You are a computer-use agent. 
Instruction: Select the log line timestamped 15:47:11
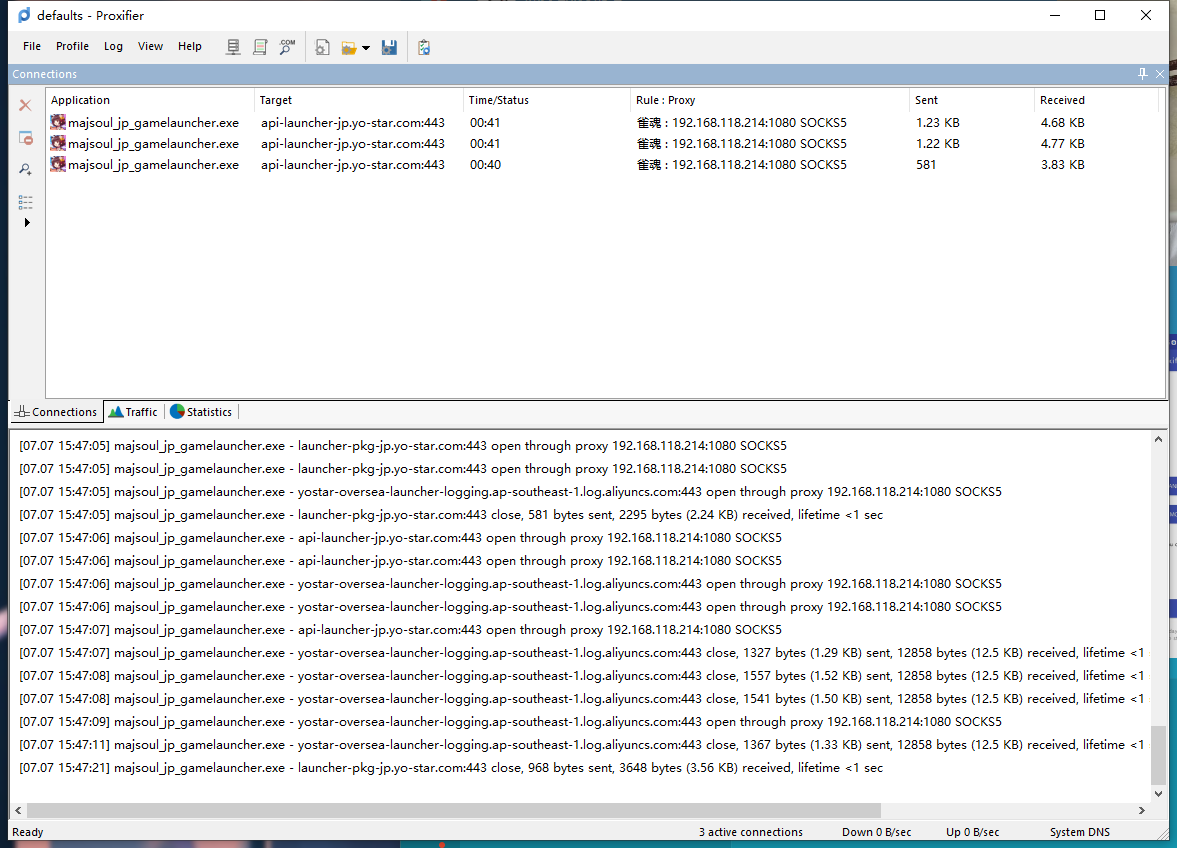[x=582, y=744]
